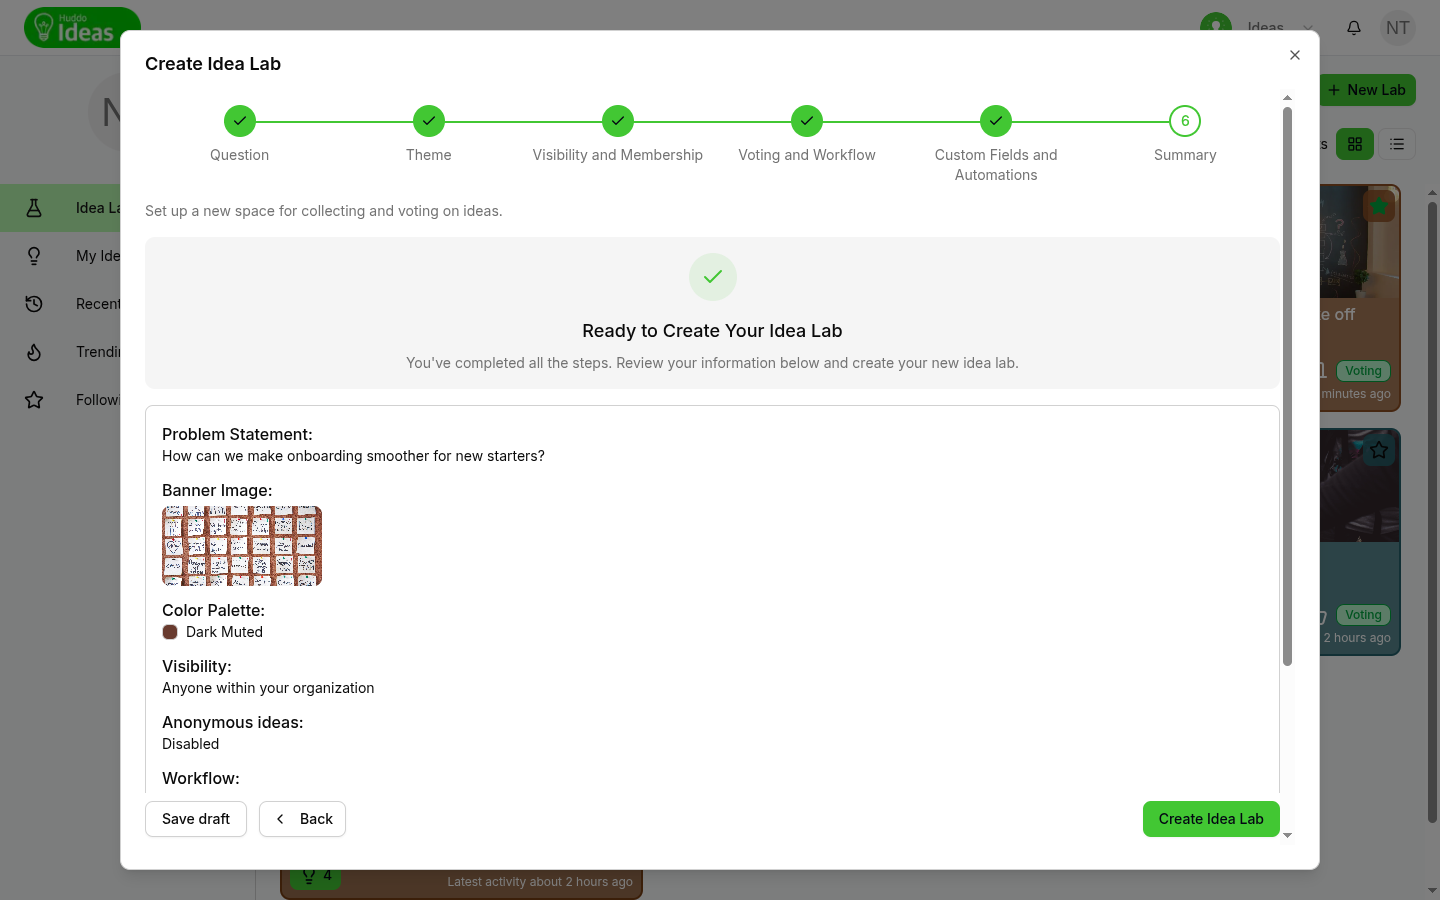
Task: Open Following star icon in sidebar
Action: [x=34, y=400]
